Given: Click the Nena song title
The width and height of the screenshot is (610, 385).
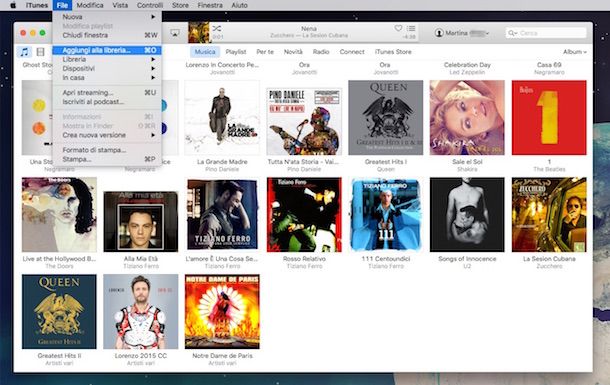Looking at the screenshot, I should coord(309,28).
